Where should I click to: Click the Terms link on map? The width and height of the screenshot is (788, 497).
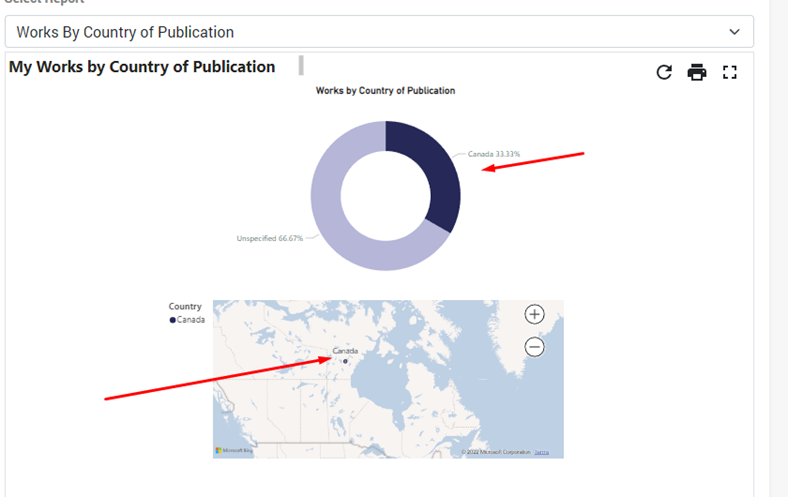[x=541, y=452]
